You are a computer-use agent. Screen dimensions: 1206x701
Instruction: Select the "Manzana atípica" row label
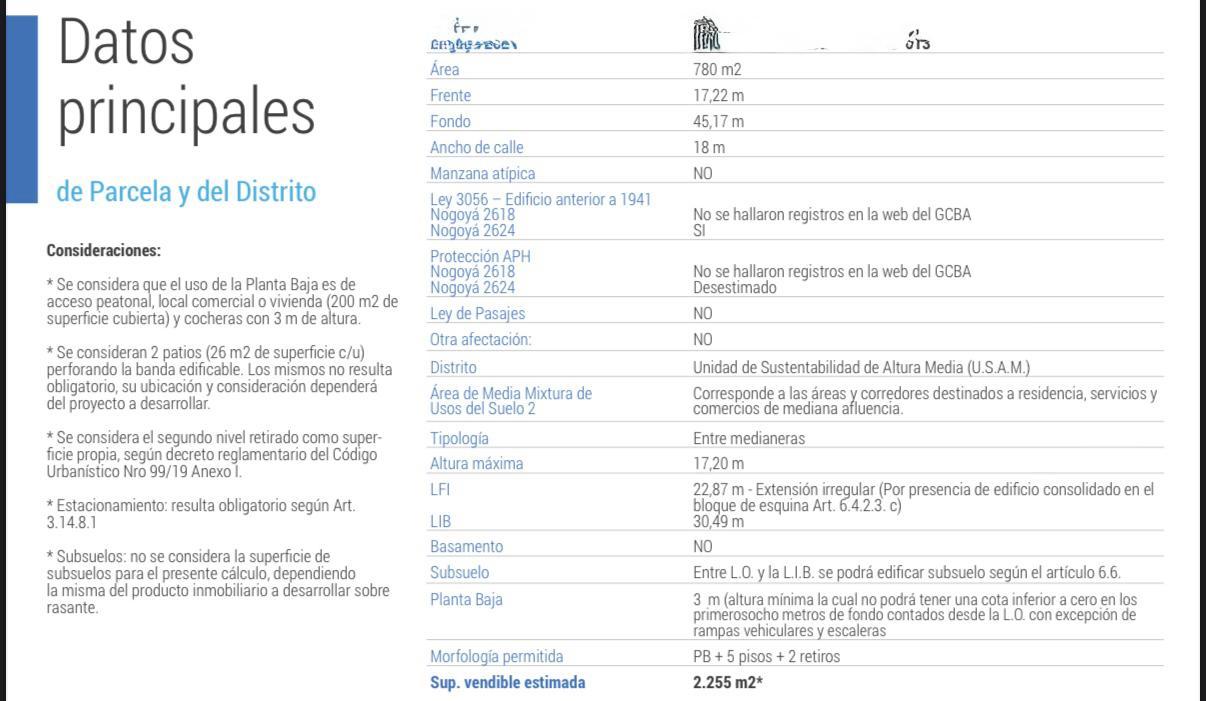pos(482,173)
